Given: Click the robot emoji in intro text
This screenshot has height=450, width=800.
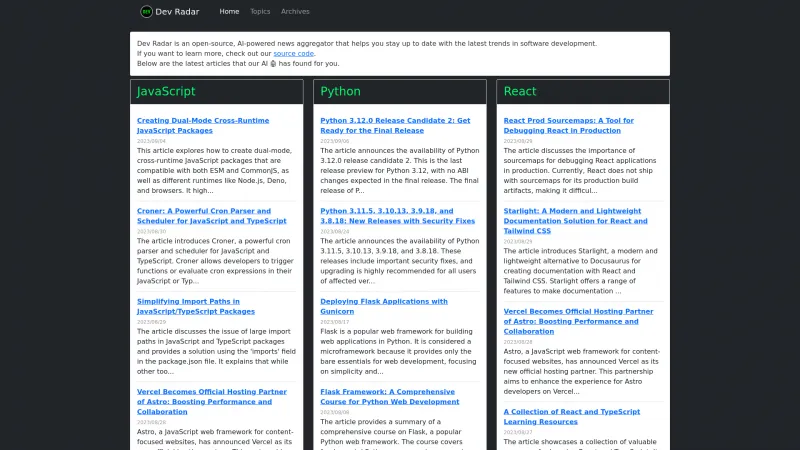Looking at the screenshot, I should click(x=273, y=63).
